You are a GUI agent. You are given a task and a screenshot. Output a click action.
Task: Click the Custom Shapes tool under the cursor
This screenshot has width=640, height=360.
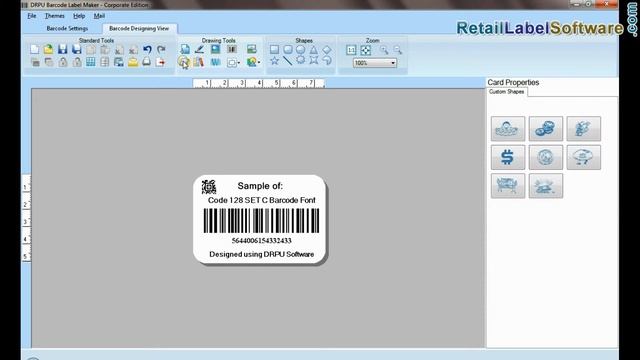coord(183,62)
